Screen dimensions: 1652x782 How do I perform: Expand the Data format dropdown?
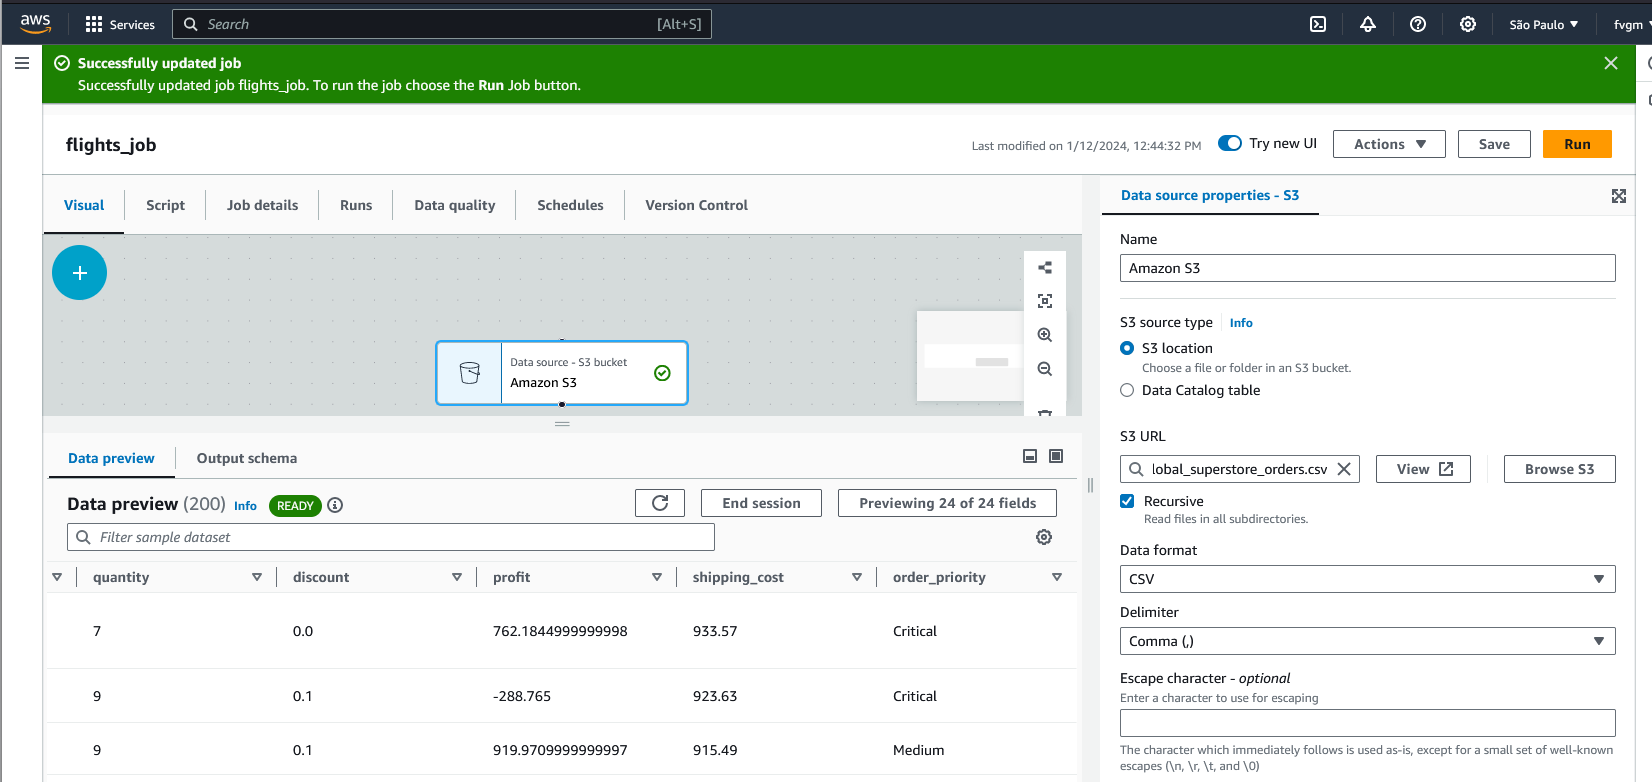[x=1366, y=579]
